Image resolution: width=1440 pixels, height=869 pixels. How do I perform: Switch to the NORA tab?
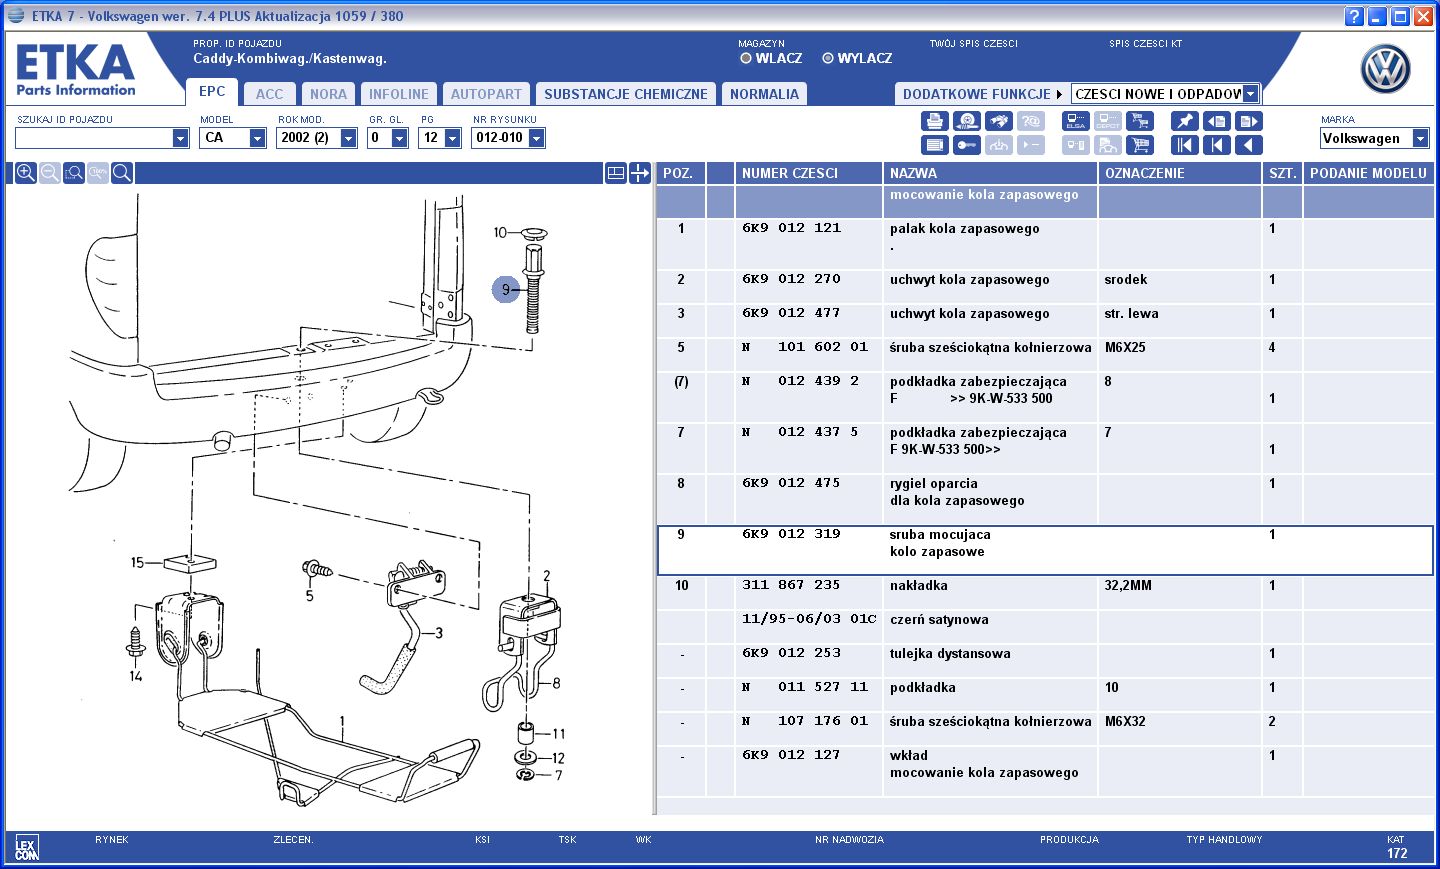[x=328, y=94]
